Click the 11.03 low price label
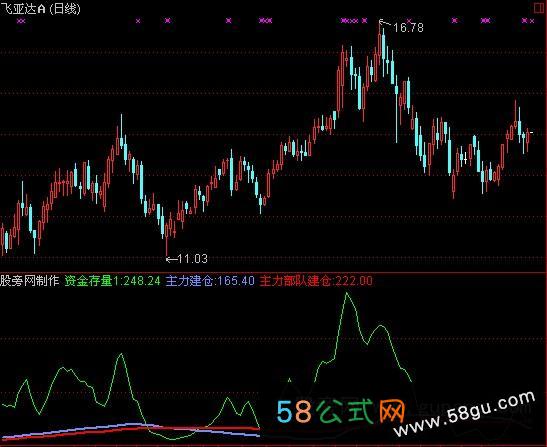The image size is (547, 447). 193,259
